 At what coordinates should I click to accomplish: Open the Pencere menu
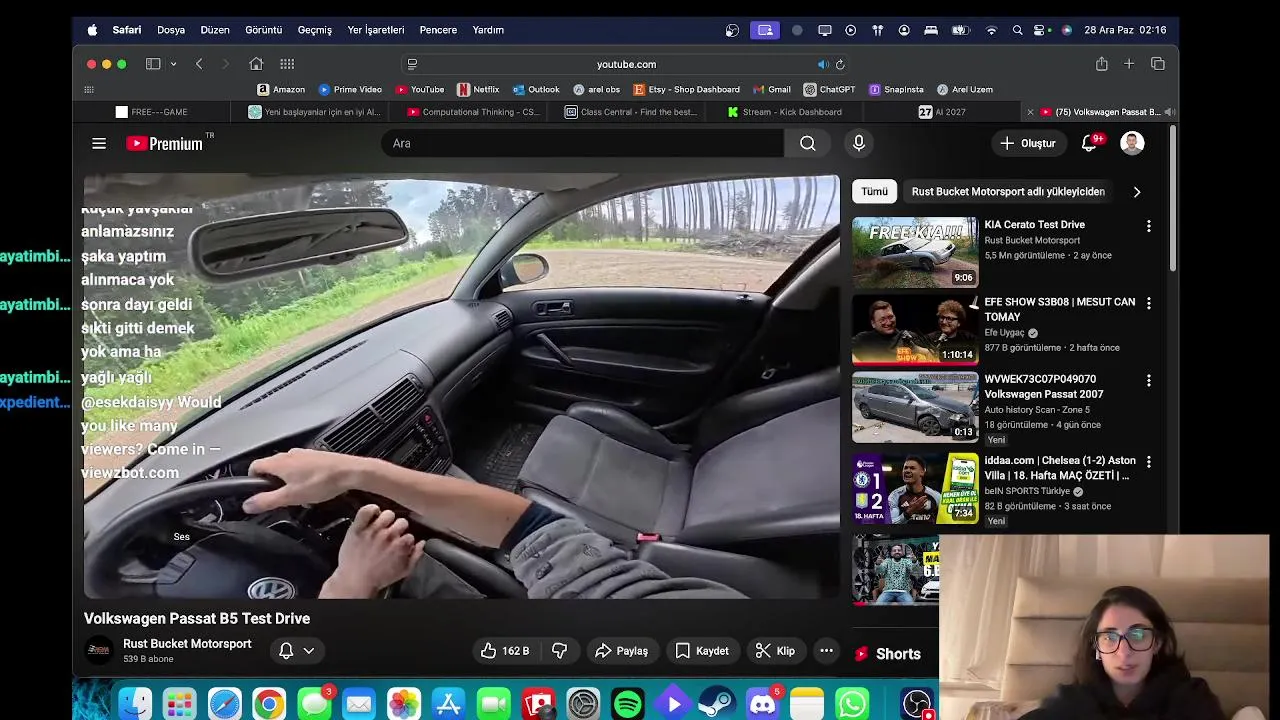pos(438,30)
